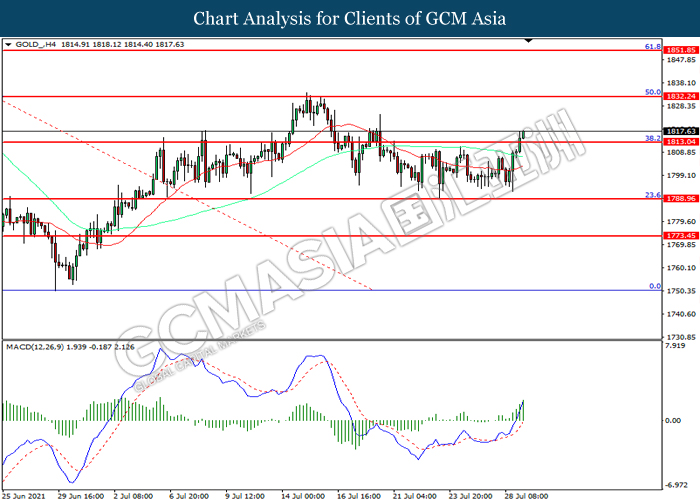Click the black 1817.63 current price label
The image size is (700, 500).
tap(681, 131)
